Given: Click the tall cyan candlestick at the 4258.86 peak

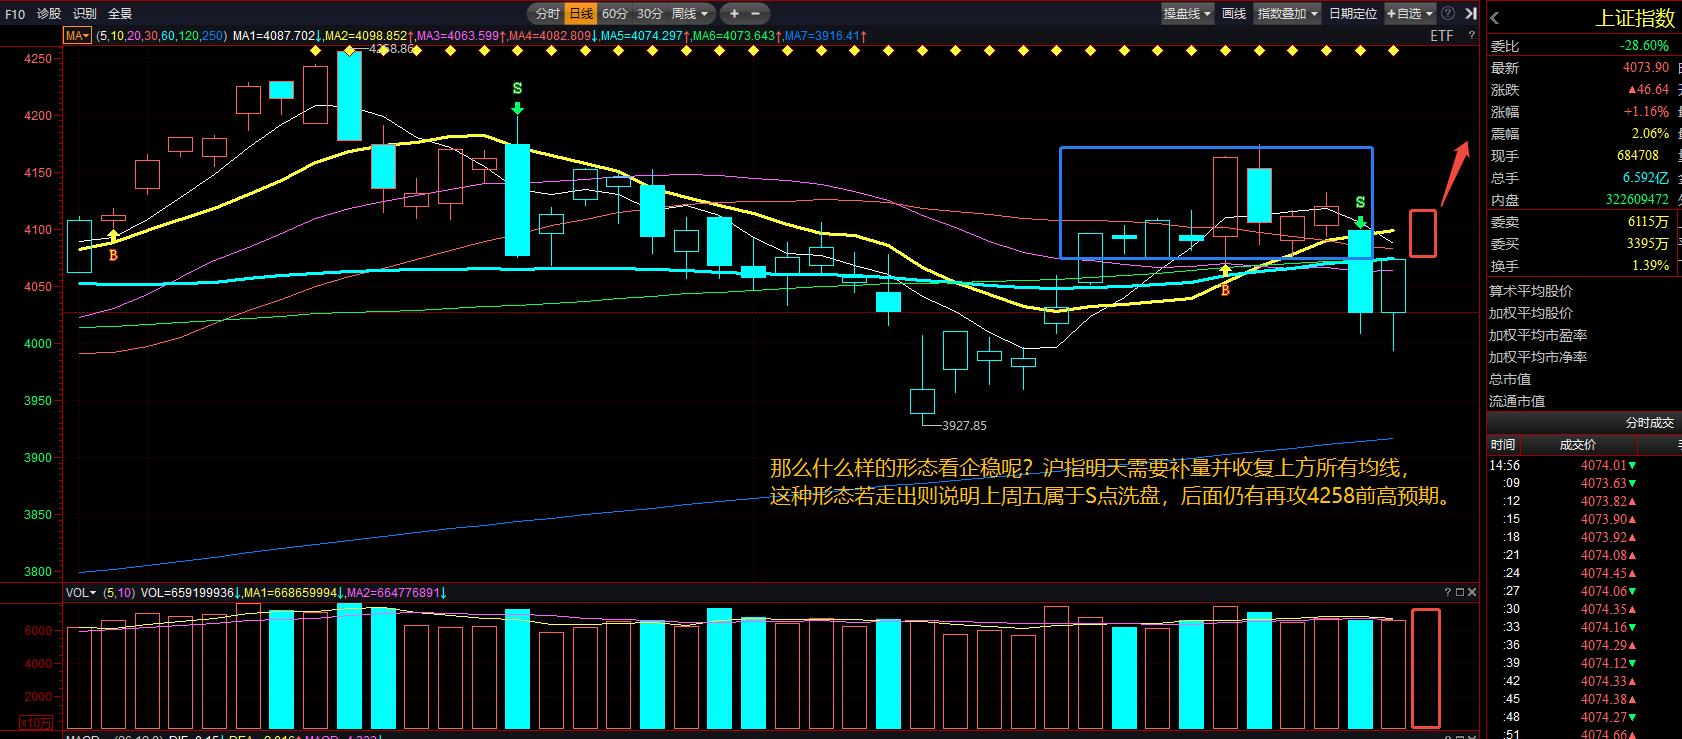Looking at the screenshot, I should (x=349, y=95).
